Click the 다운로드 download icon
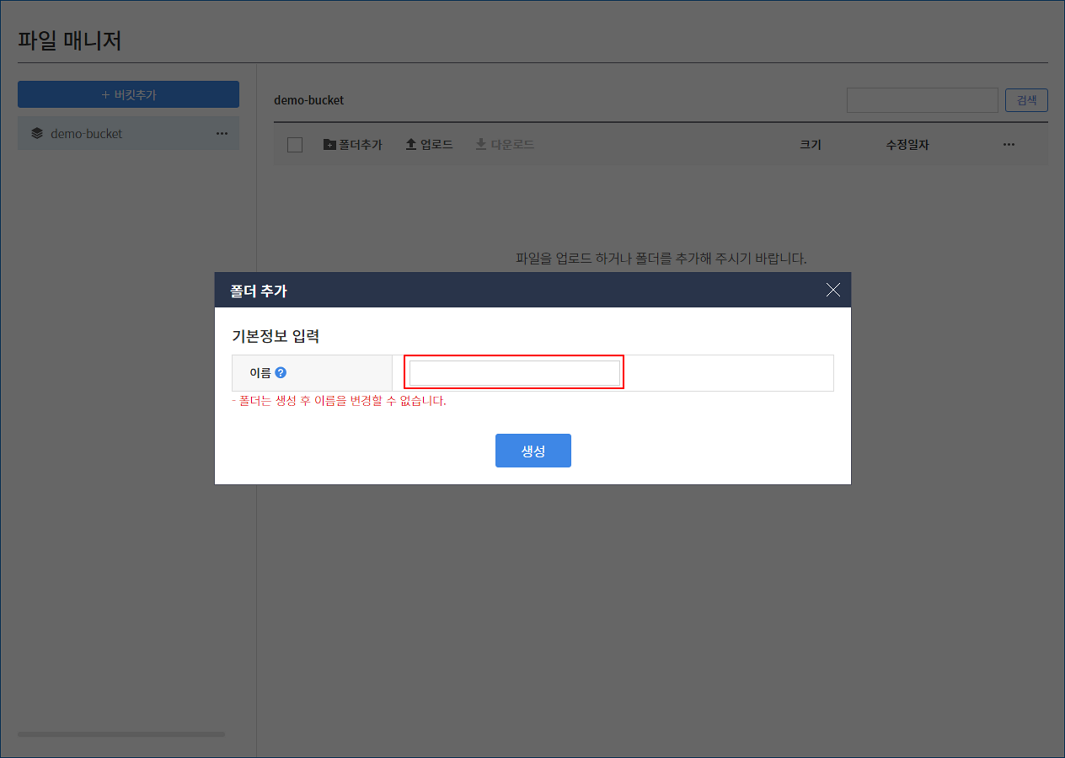Viewport: 1065px width, 758px height. [481, 145]
